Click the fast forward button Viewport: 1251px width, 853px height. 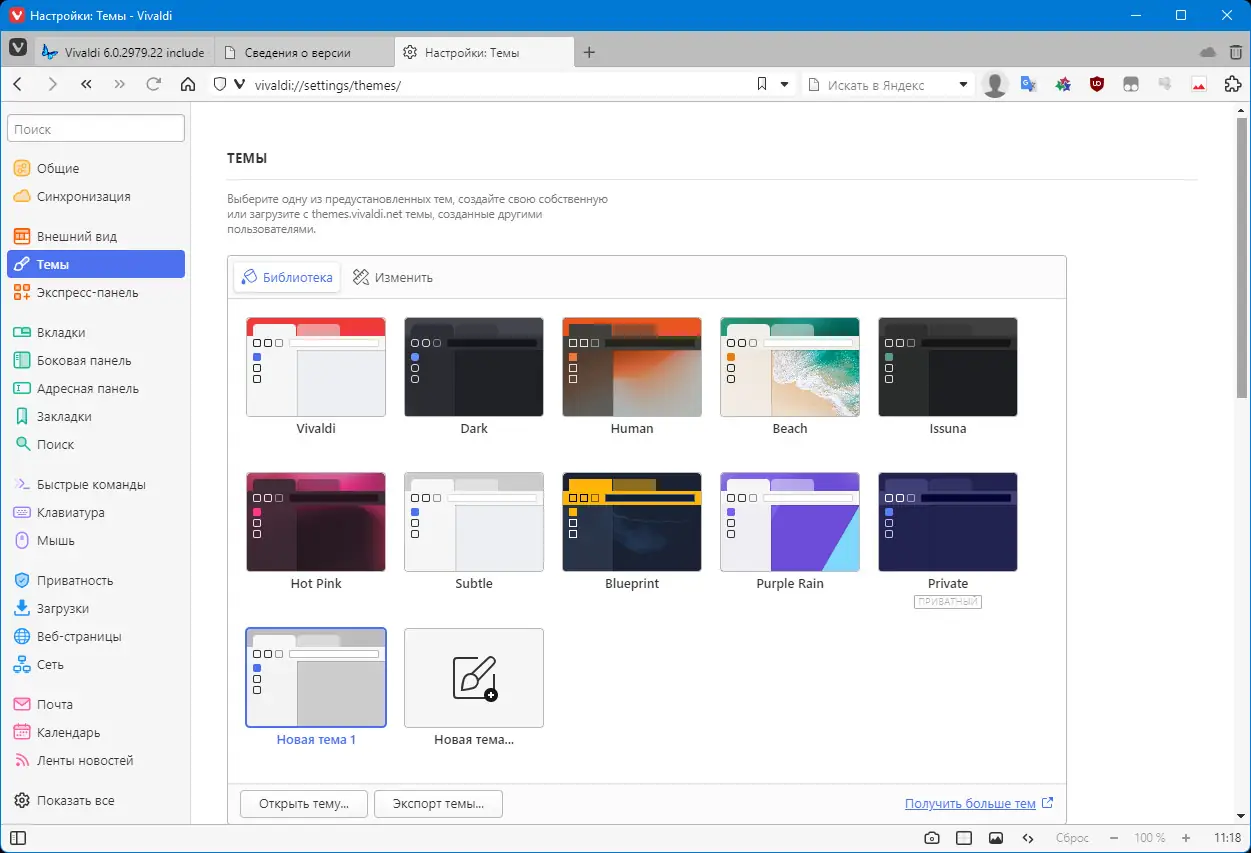pos(120,85)
